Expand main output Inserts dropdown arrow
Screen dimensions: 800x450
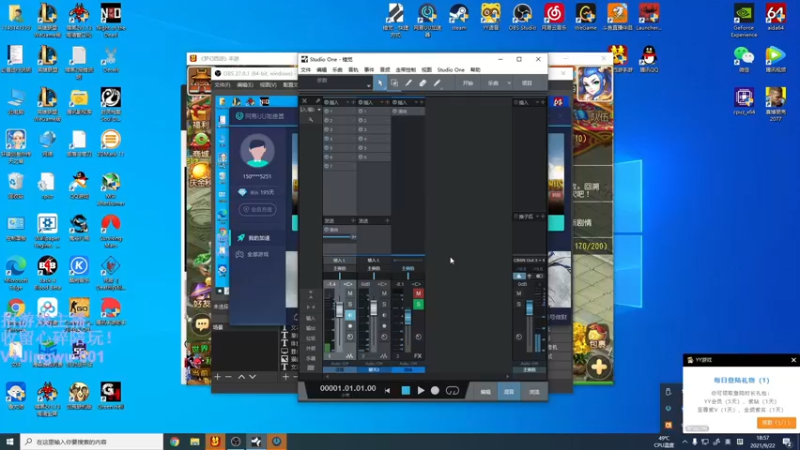[x=537, y=103]
